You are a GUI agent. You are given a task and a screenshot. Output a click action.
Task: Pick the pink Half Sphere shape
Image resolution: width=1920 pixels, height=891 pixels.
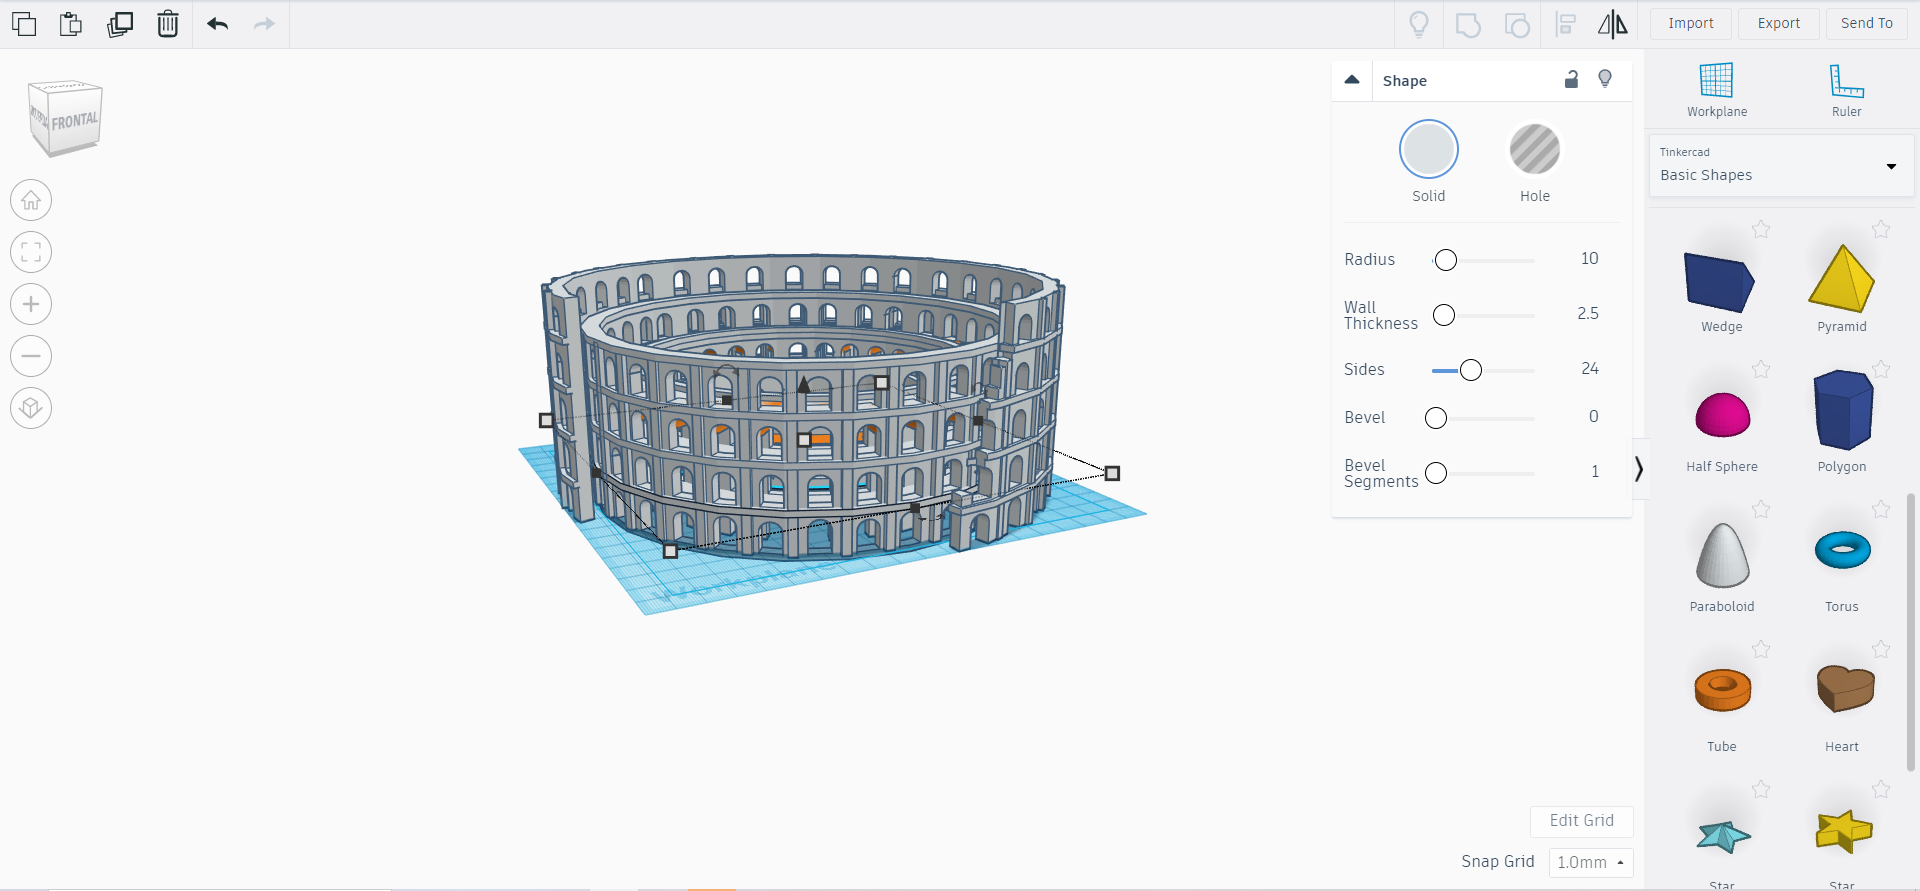tap(1722, 415)
